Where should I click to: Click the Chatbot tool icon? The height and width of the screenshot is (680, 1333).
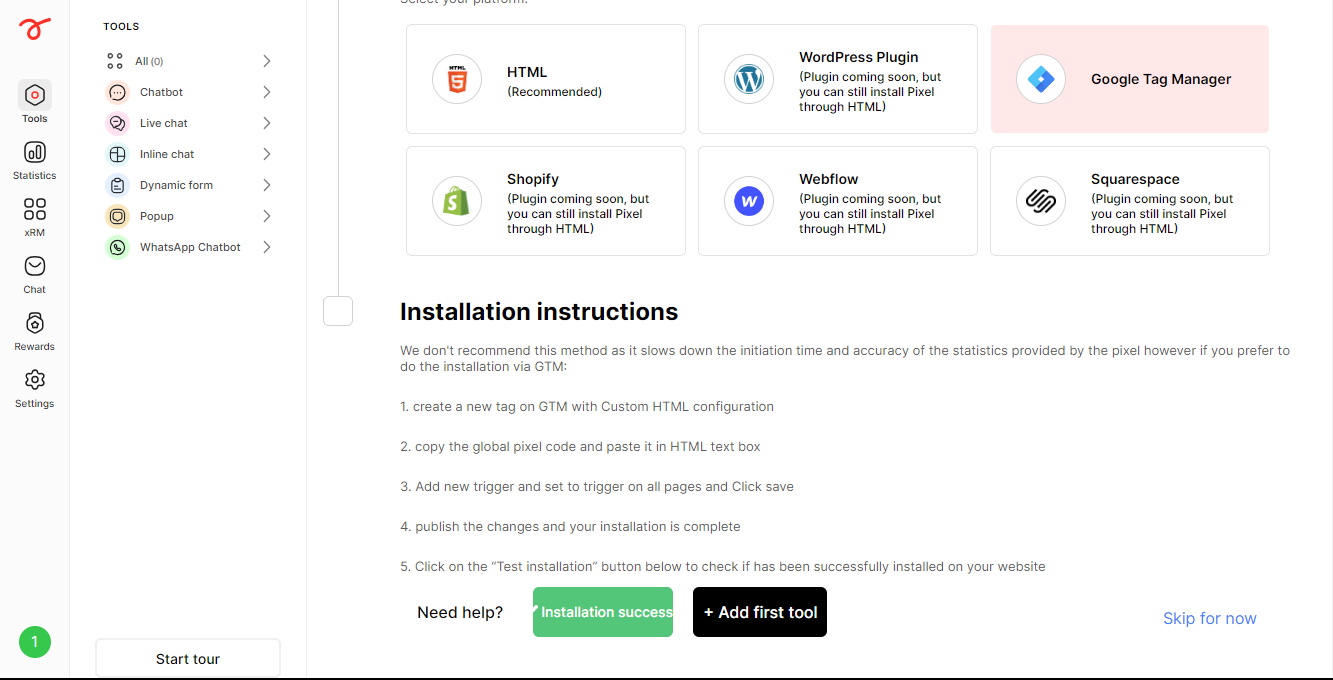pos(117,92)
